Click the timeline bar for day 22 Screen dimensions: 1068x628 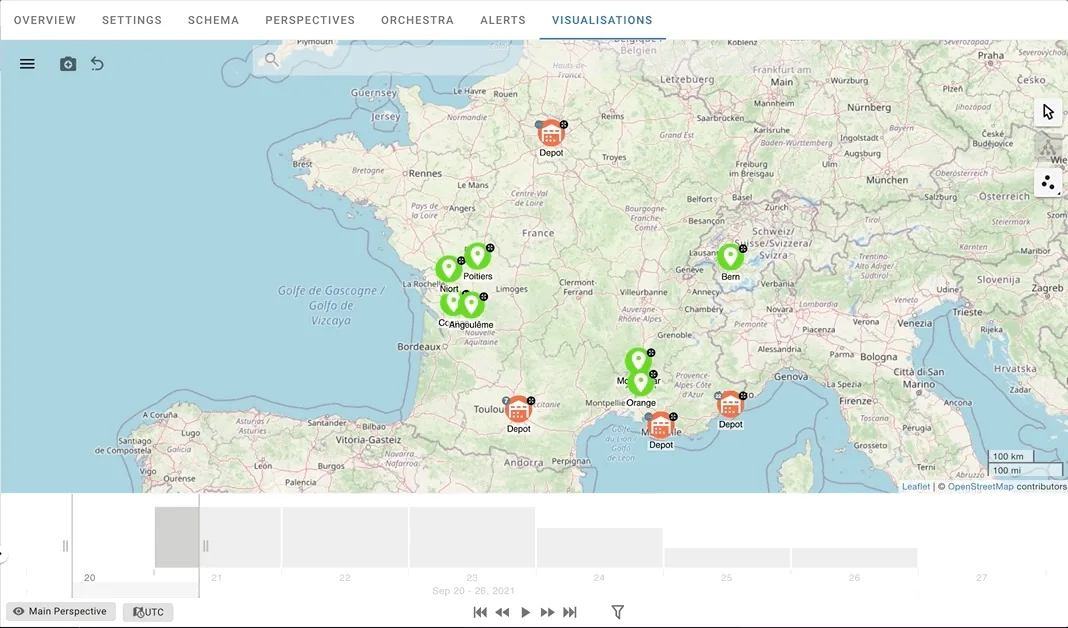pyautogui.click(x=345, y=537)
